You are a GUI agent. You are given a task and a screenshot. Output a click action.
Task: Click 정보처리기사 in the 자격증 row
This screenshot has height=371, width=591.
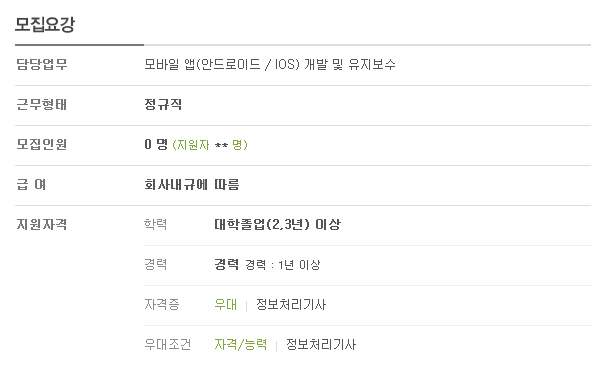(291, 304)
